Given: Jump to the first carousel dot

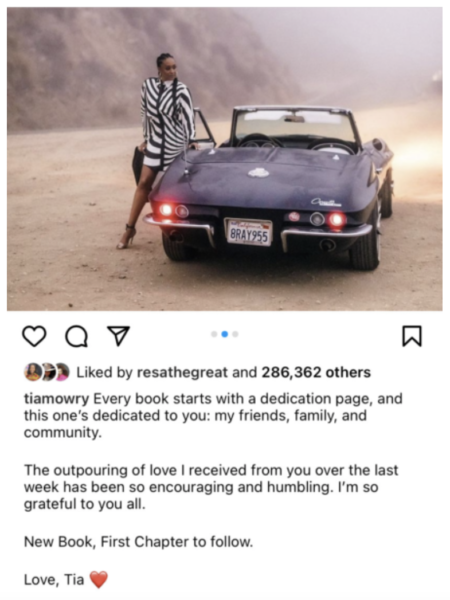Looking at the screenshot, I should (214, 334).
